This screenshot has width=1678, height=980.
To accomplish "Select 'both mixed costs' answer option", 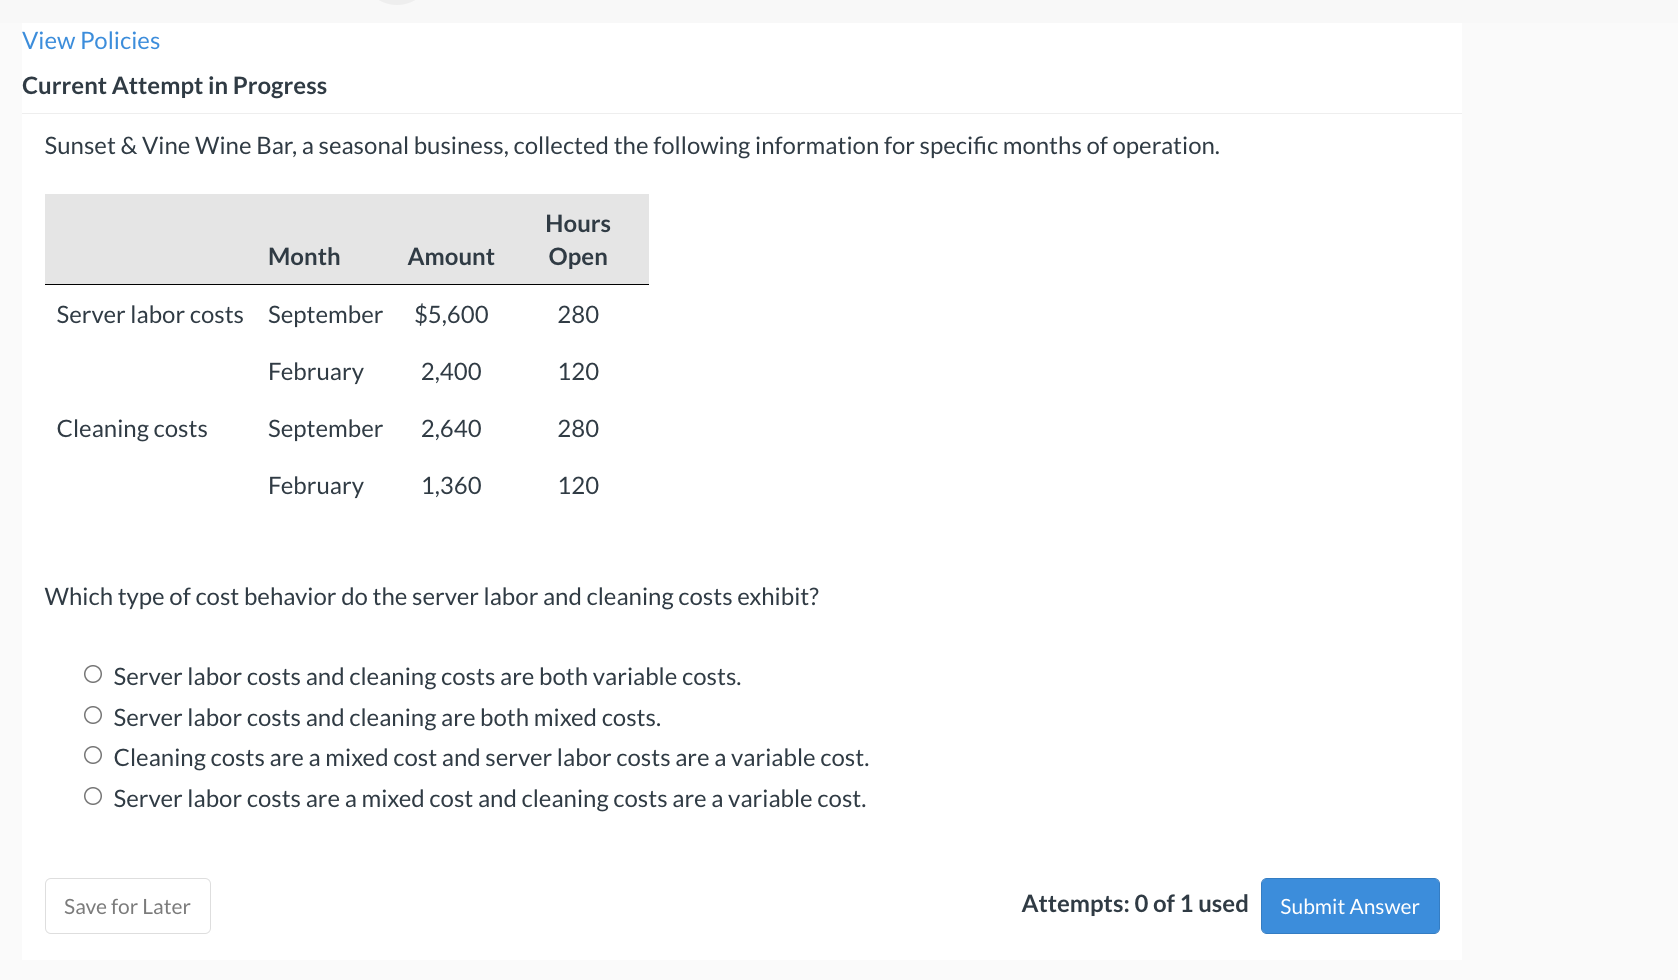I will [x=92, y=715].
